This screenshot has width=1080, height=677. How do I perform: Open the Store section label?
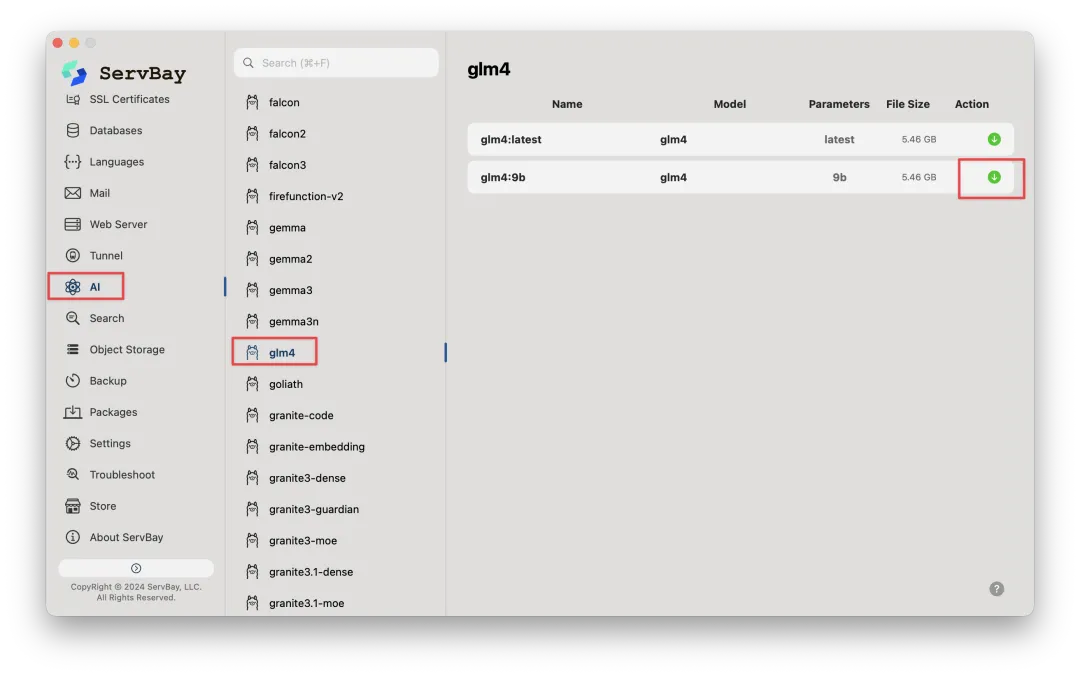click(x=103, y=506)
